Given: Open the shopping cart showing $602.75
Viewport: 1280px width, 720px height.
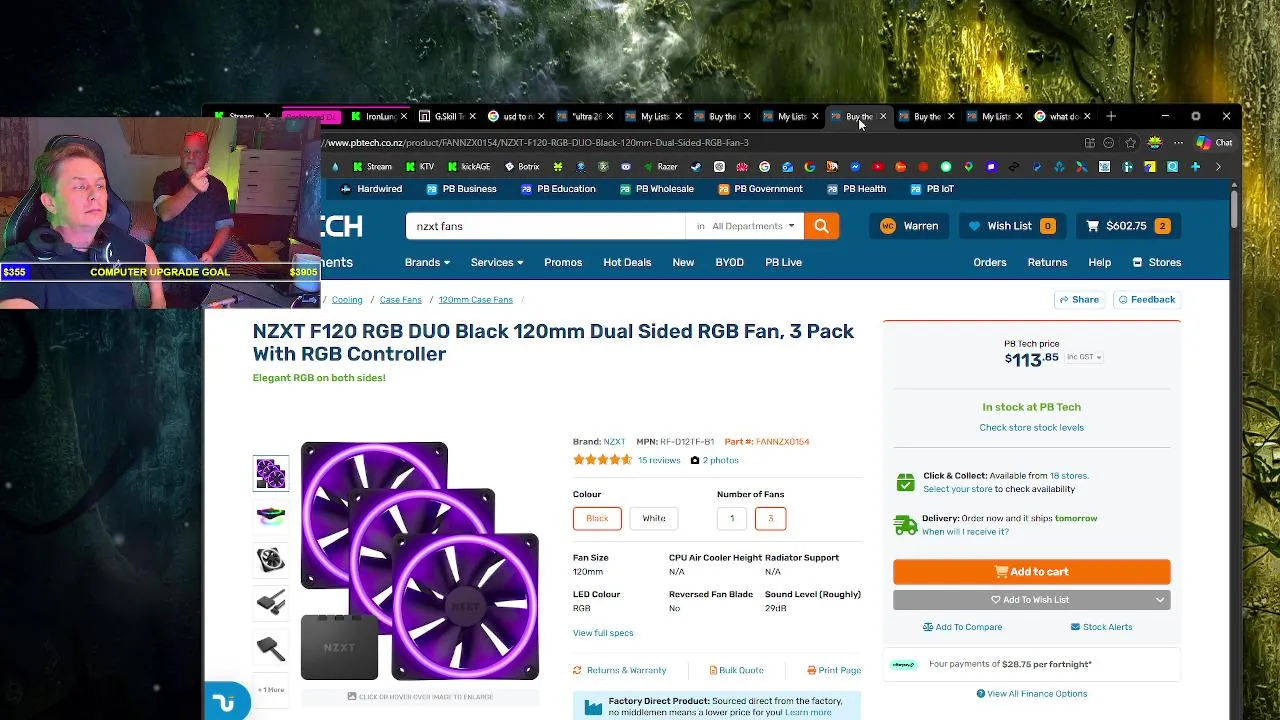Looking at the screenshot, I should pyautogui.click(x=1127, y=226).
